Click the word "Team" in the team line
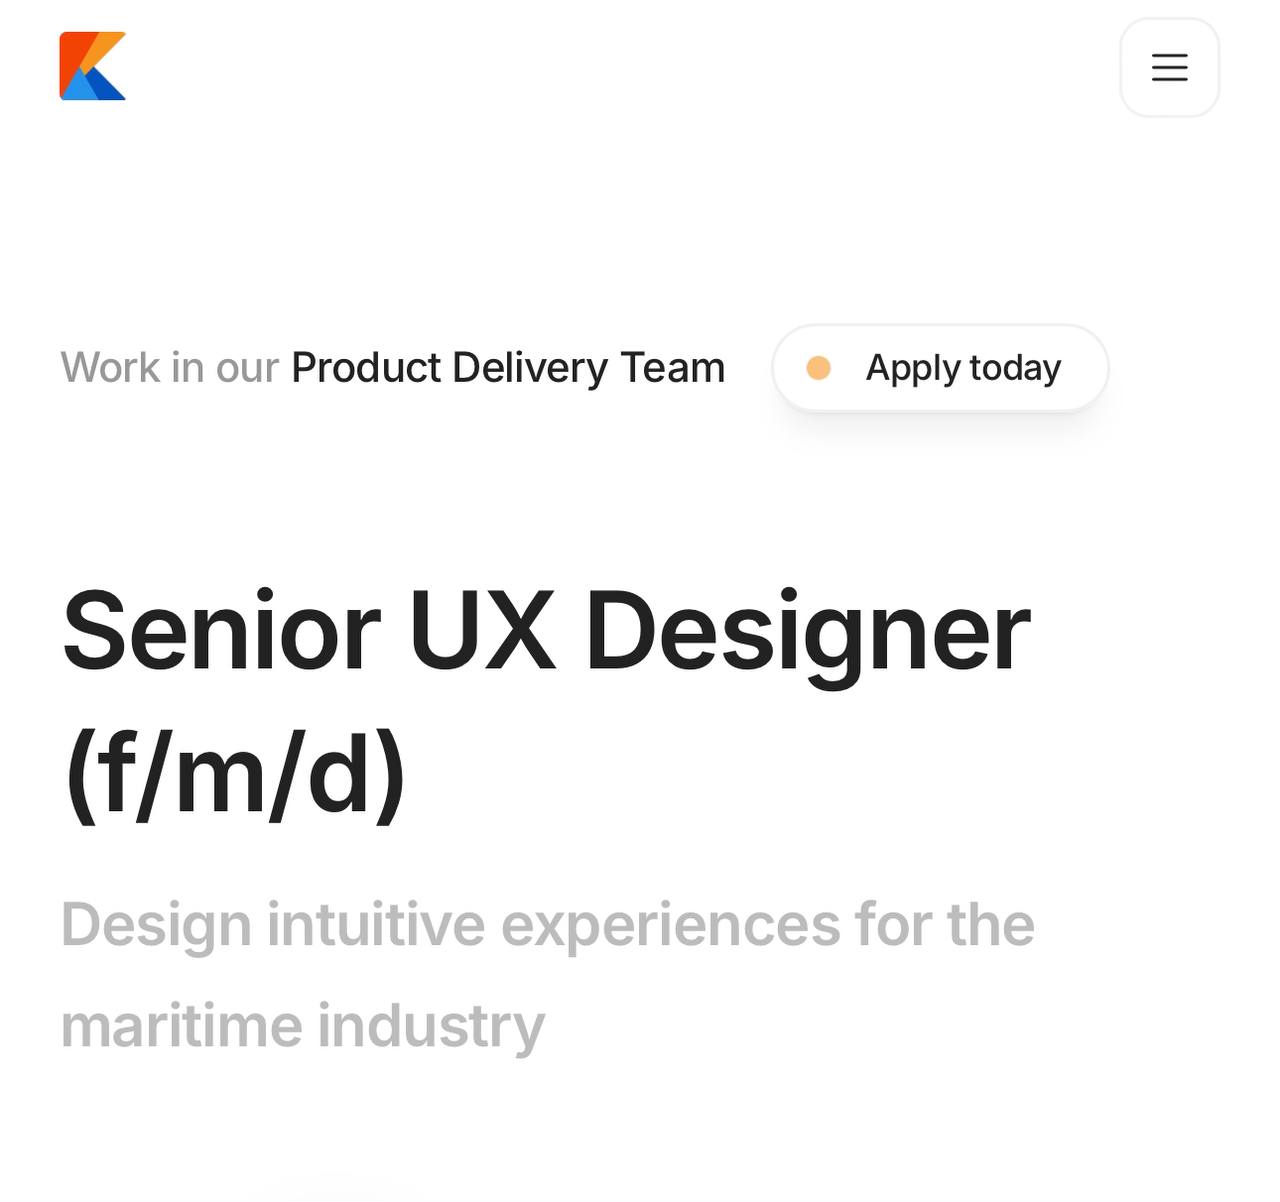 tap(672, 368)
